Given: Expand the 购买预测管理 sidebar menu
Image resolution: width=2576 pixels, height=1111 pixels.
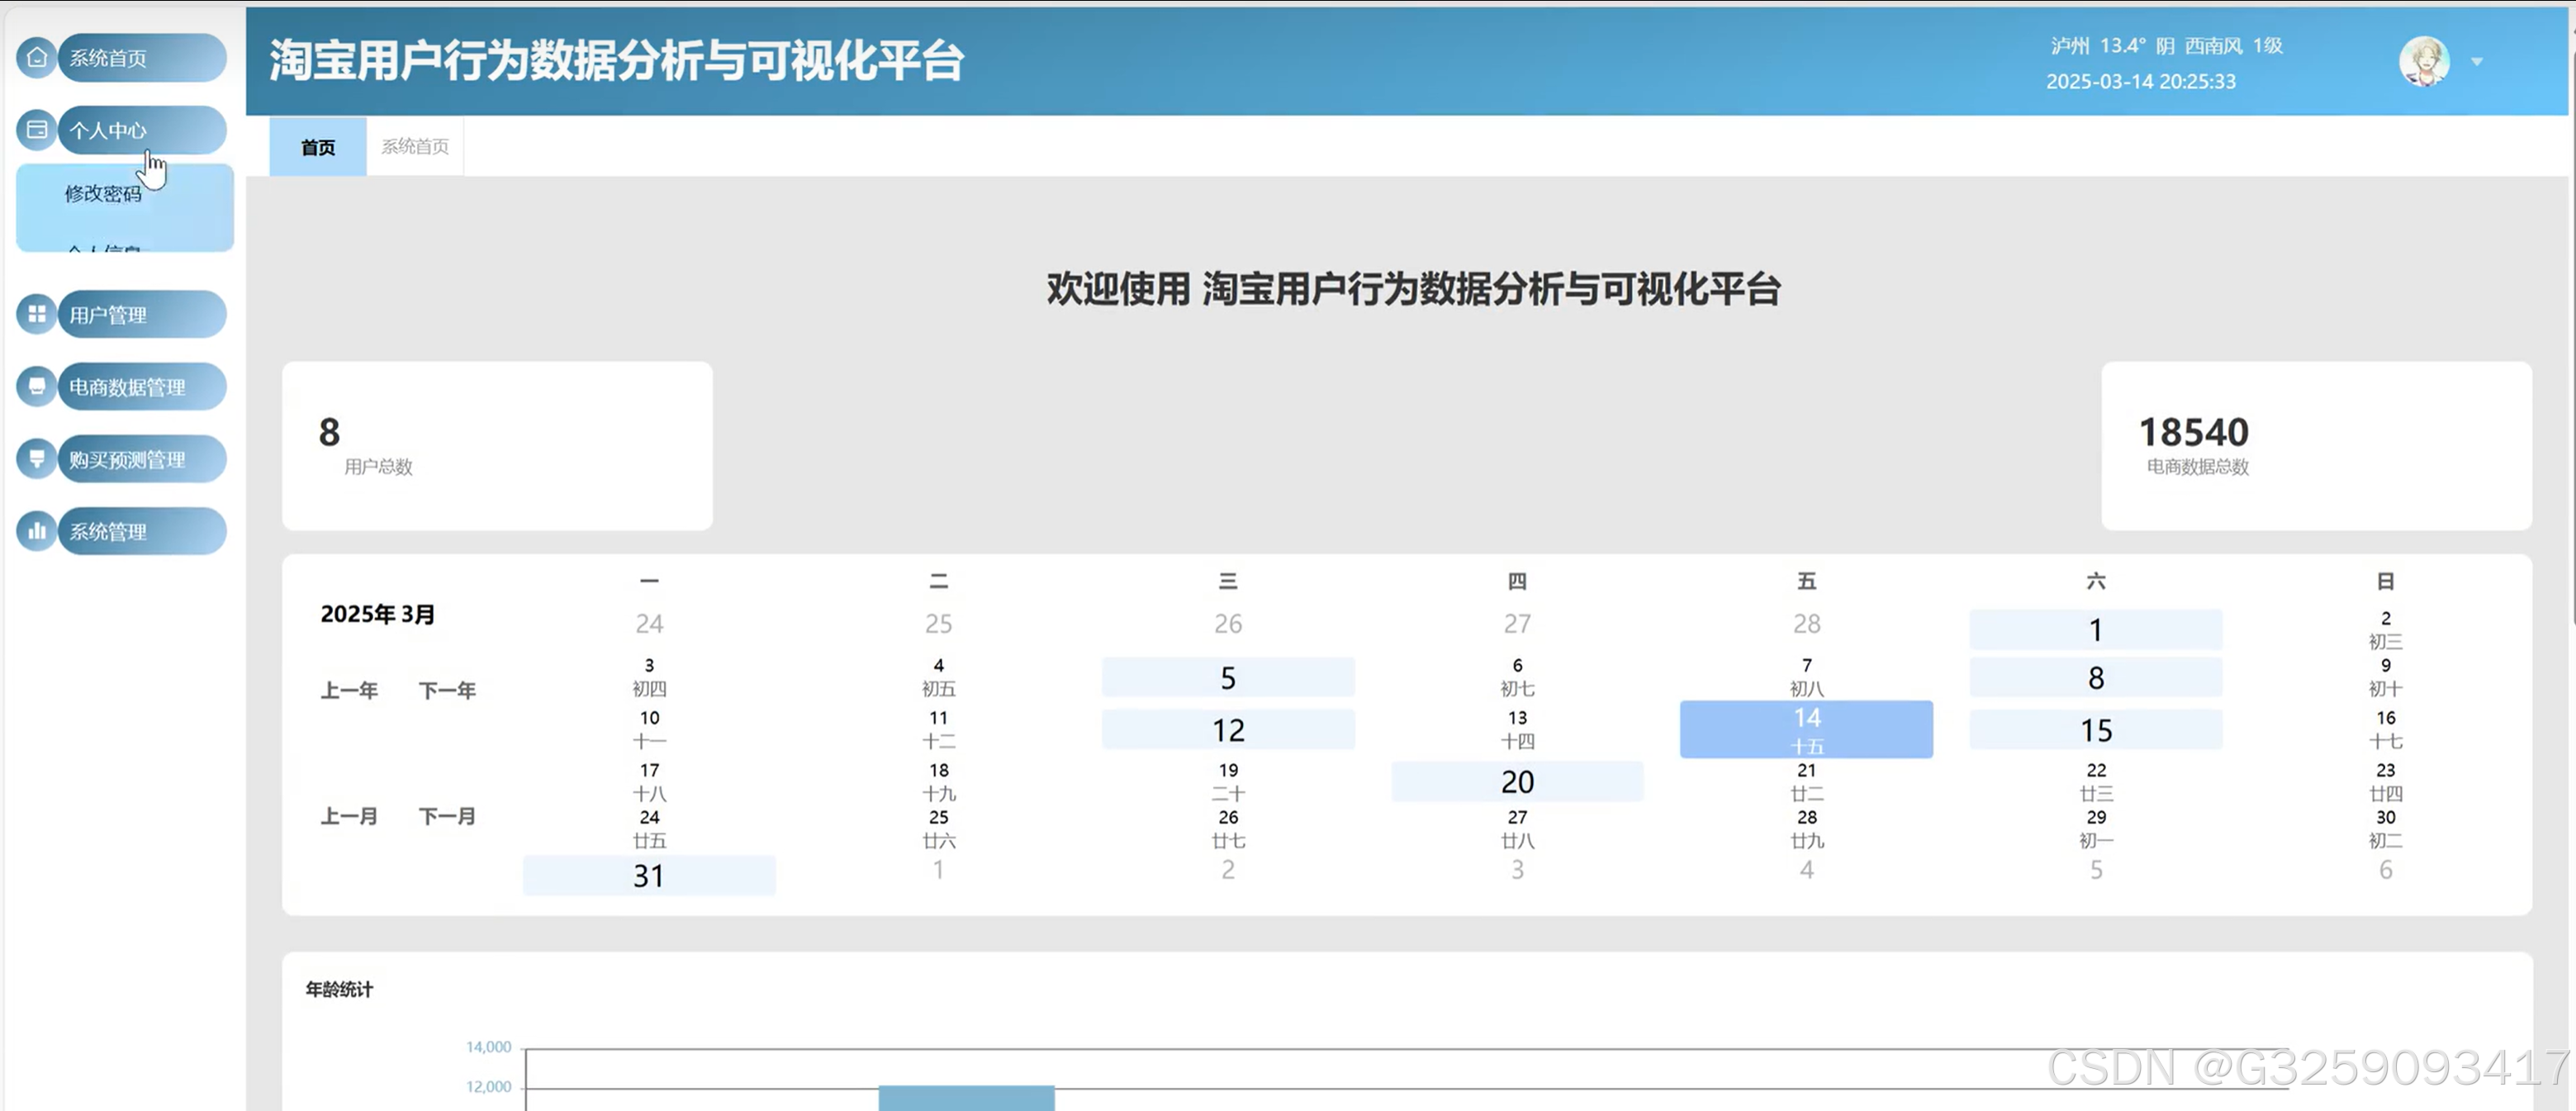Looking at the screenshot, I should [x=142, y=459].
